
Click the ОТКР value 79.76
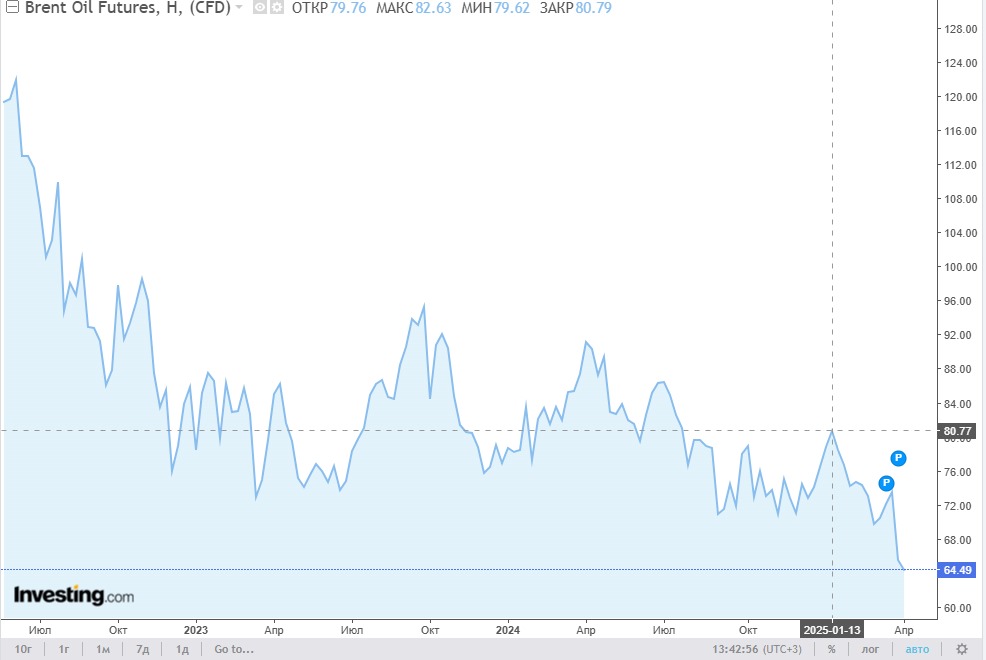pyautogui.click(x=348, y=8)
